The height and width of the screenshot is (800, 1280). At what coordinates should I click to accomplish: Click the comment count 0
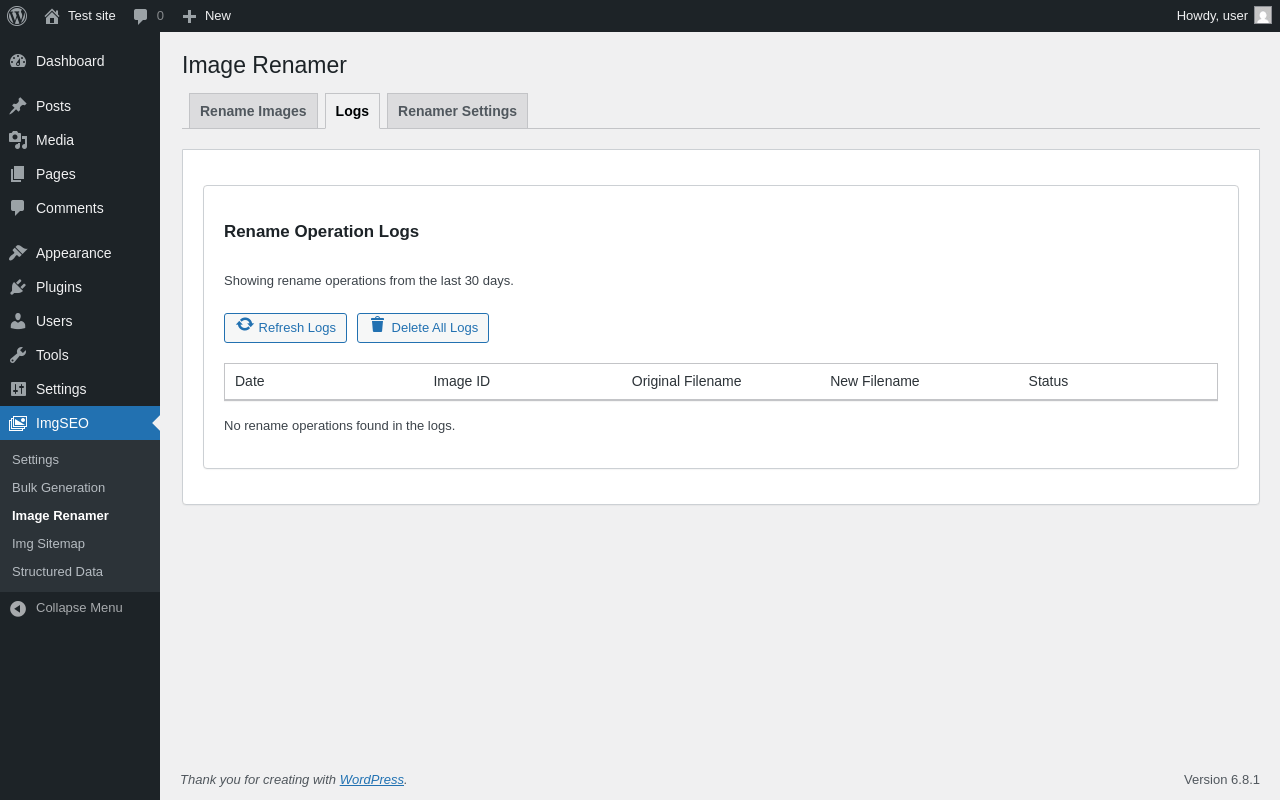coord(160,16)
